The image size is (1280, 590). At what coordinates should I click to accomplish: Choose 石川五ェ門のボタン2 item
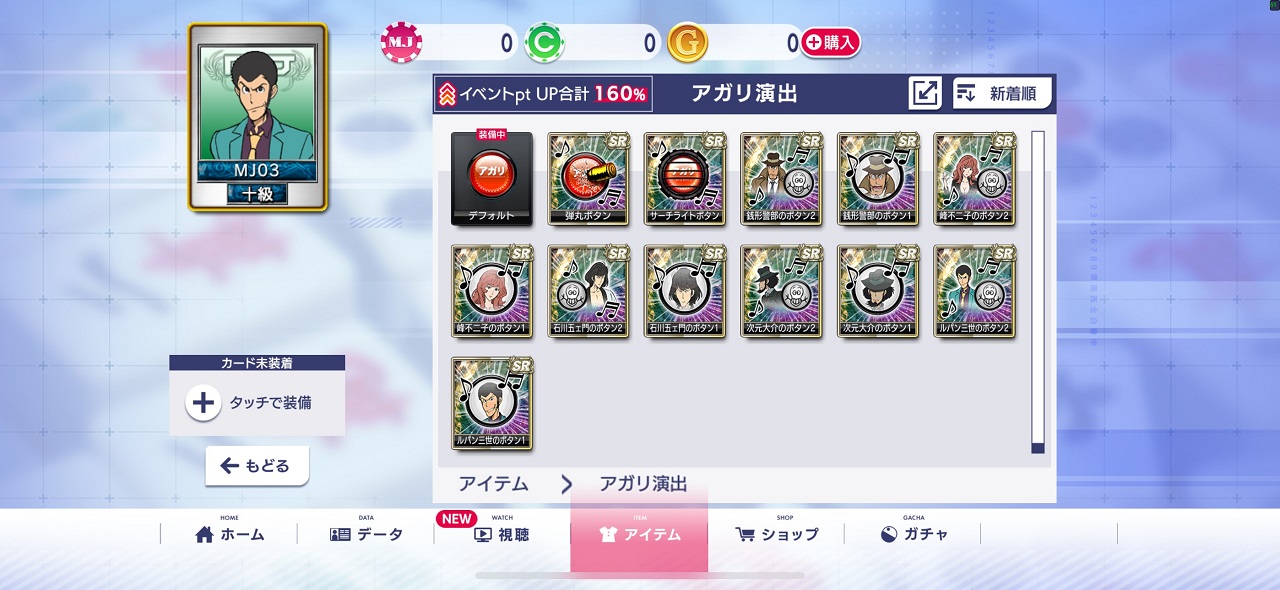pyautogui.click(x=588, y=291)
